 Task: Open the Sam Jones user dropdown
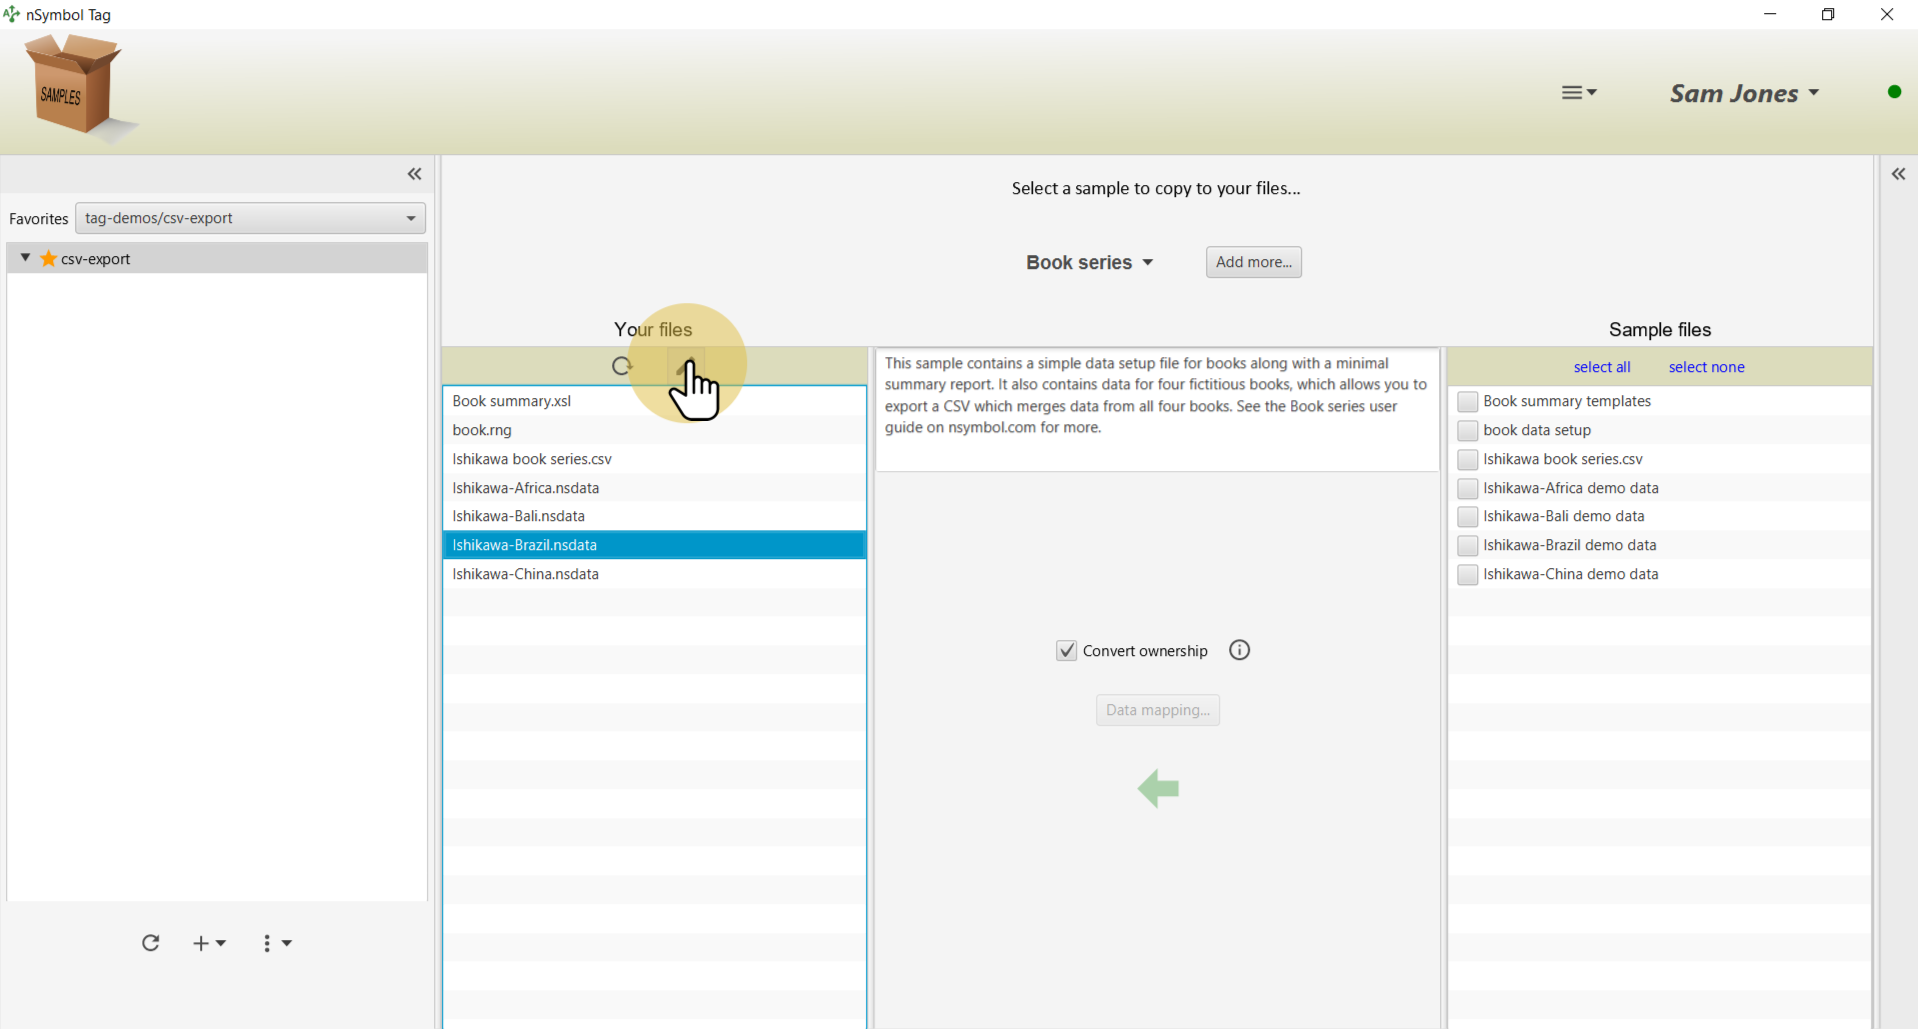pos(1744,93)
